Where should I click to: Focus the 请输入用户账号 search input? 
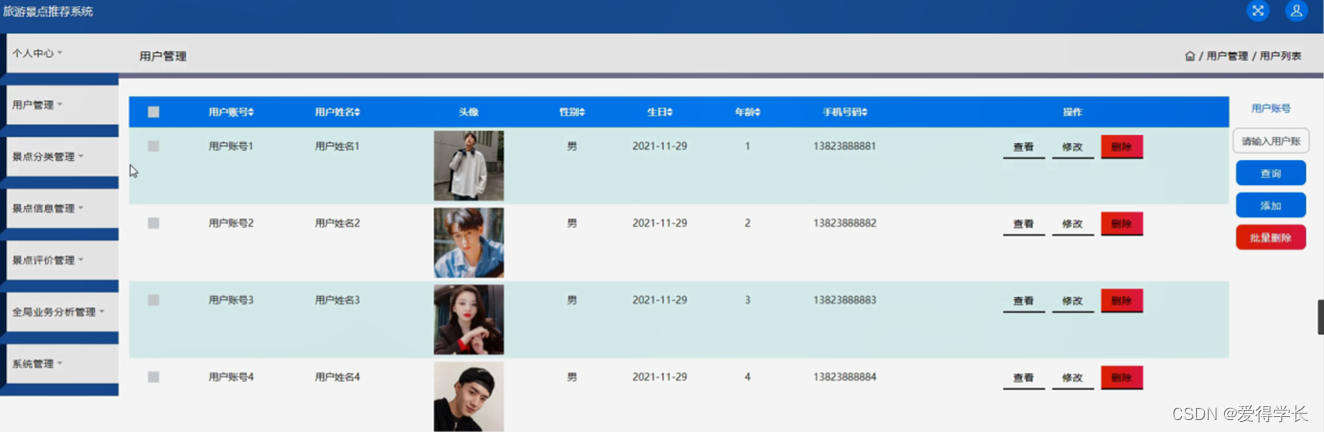1270,141
